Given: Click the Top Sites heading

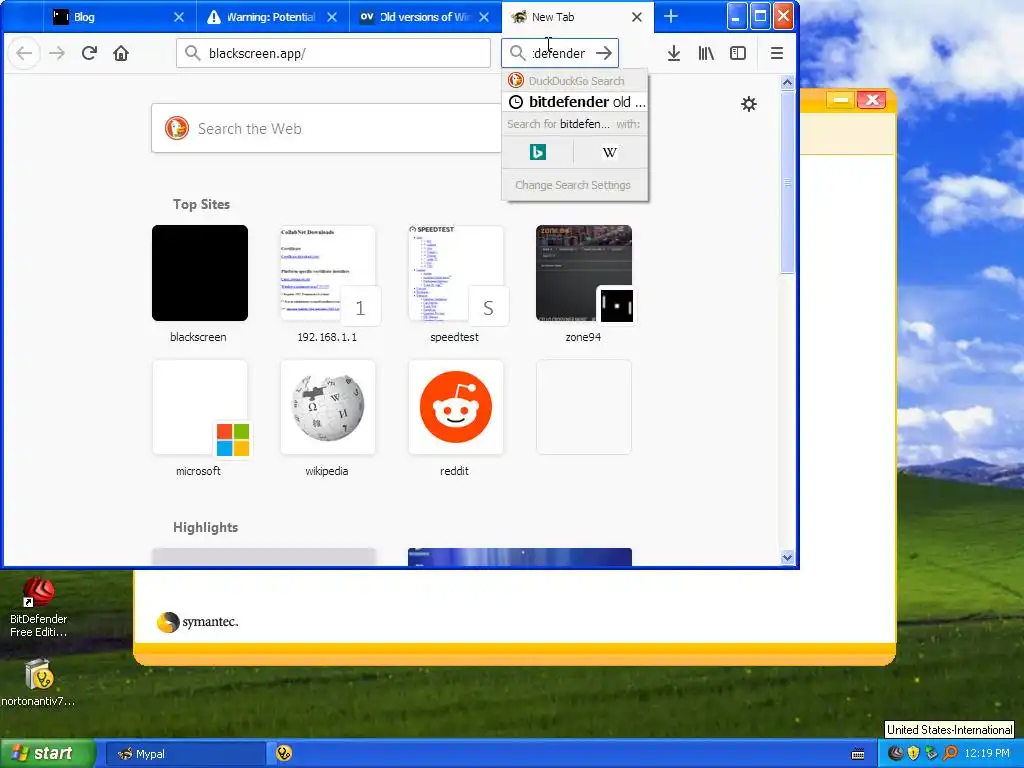Looking at the screenshot, I should tap(201, 204).
